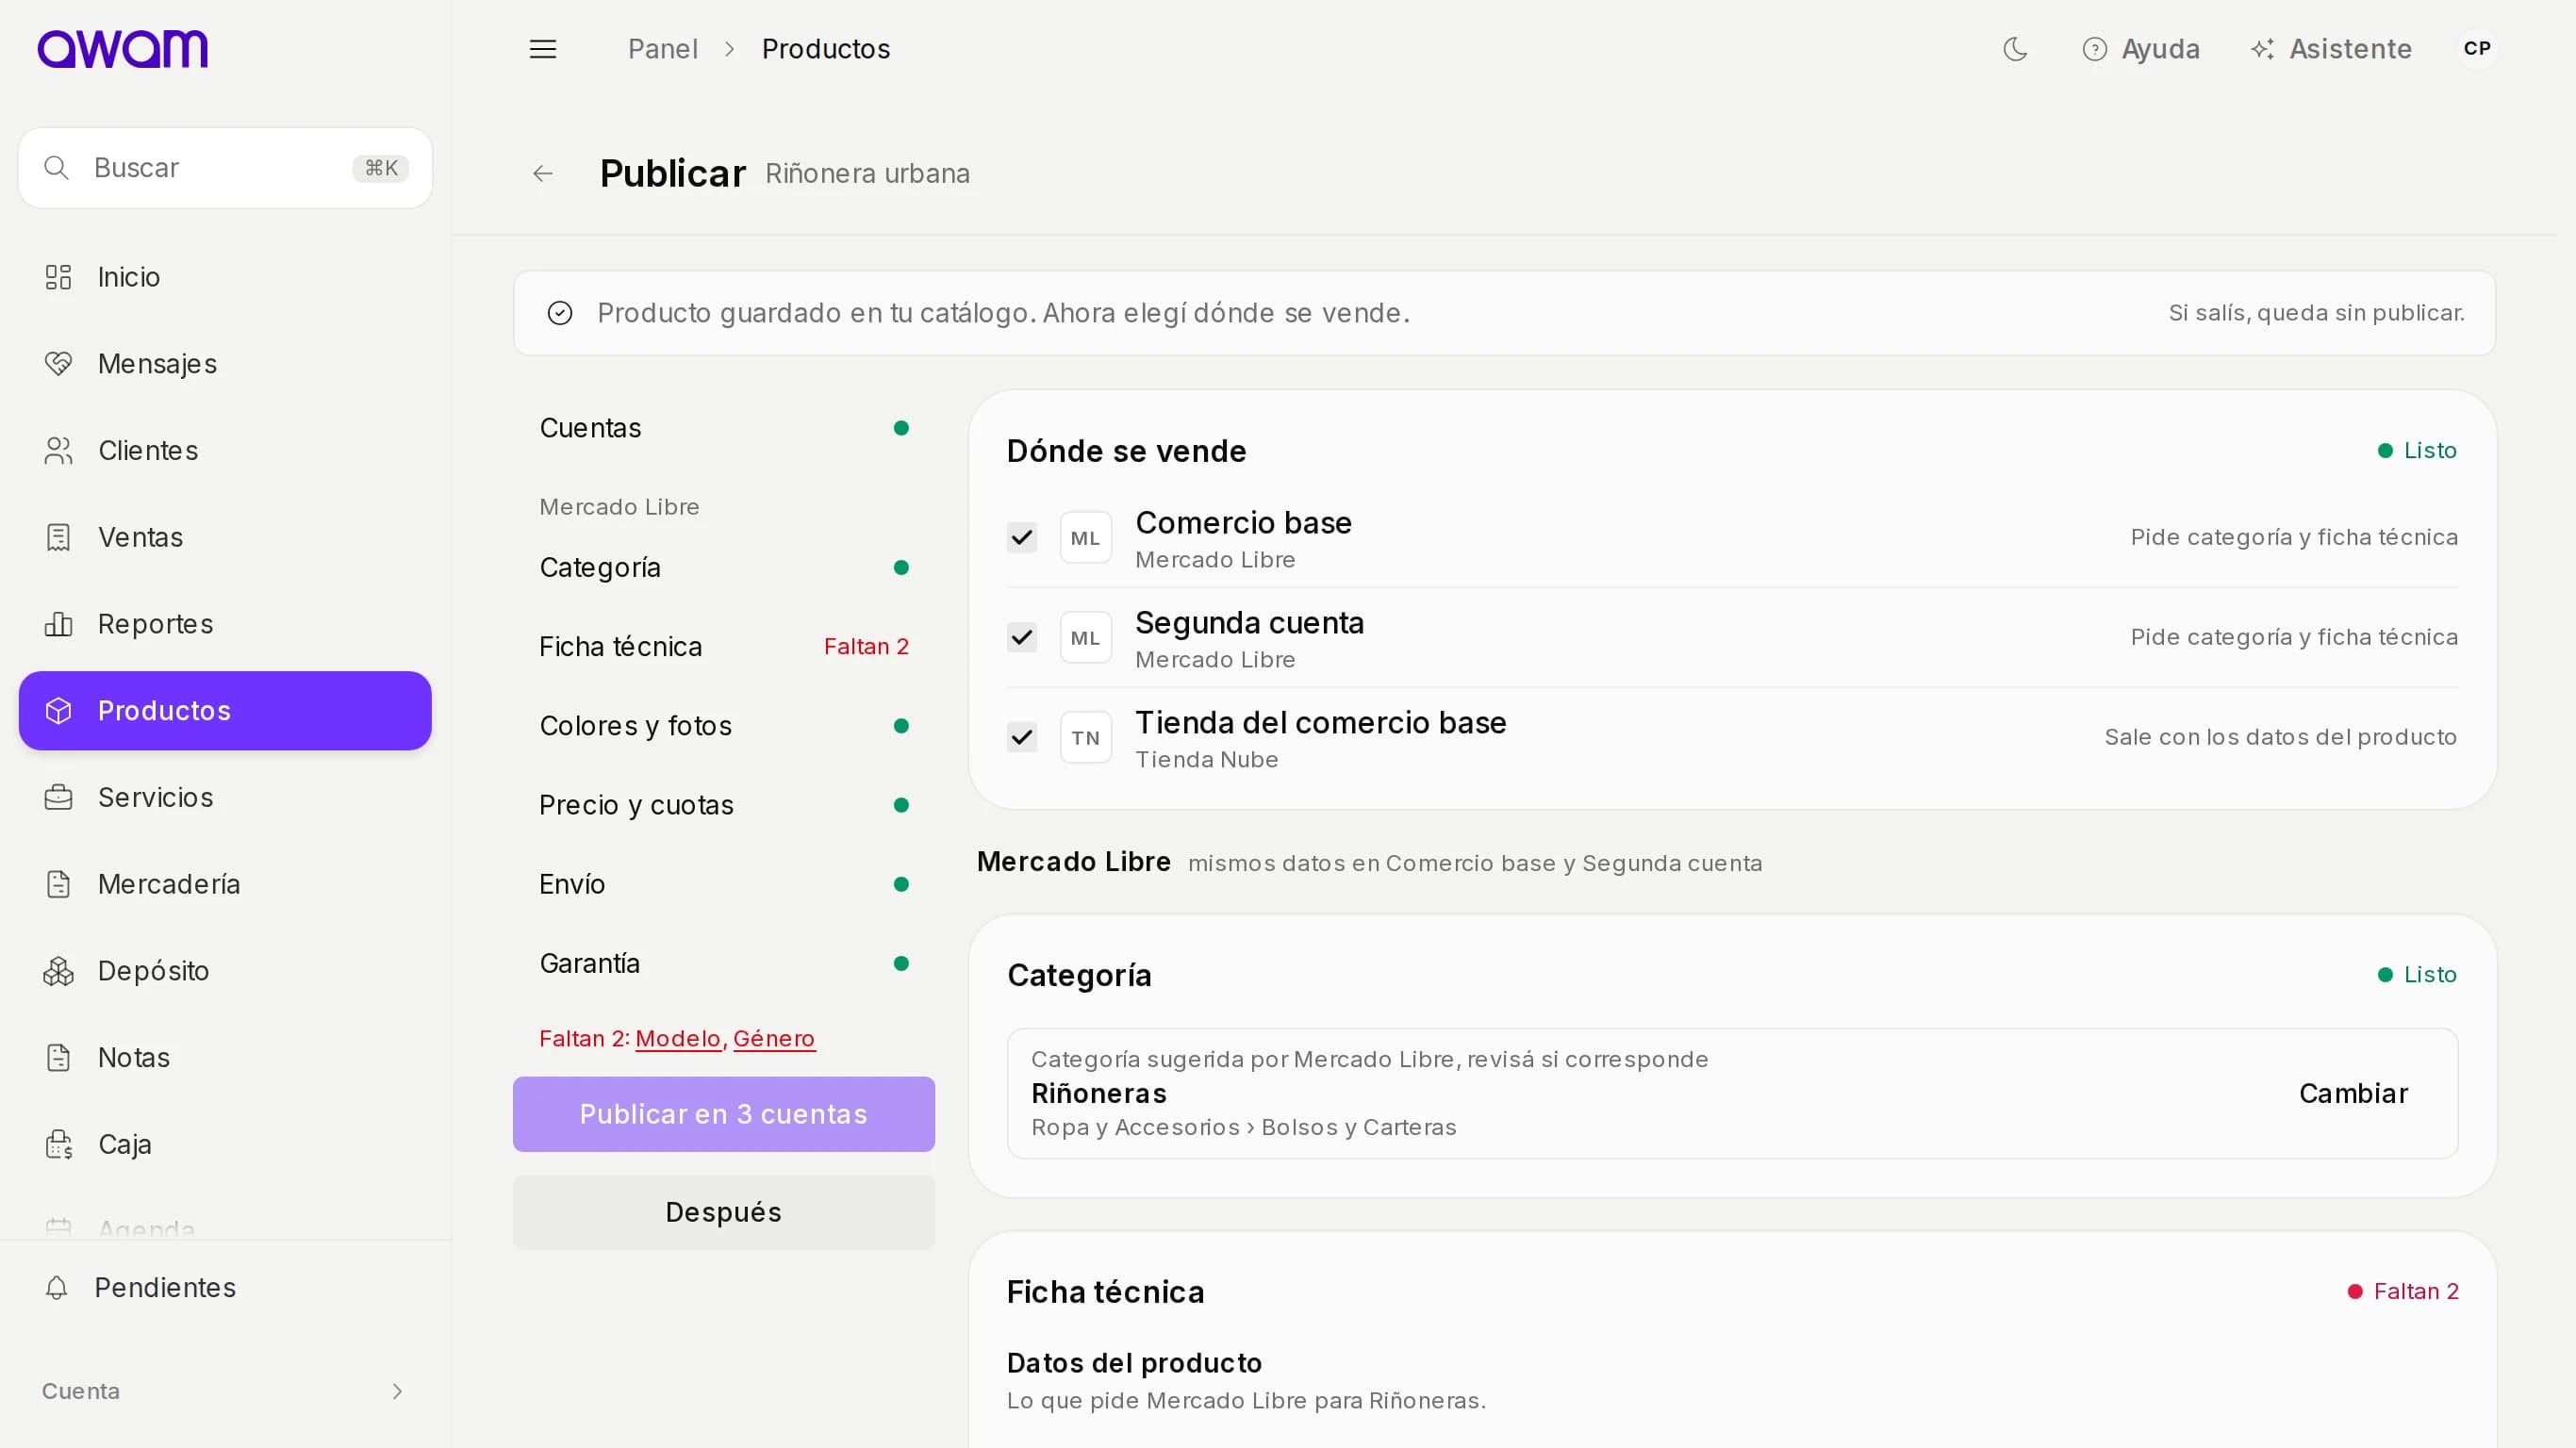Click the Caja register icon
Viewport: 2576px width, 1448px height.
(x=58, y=1144)
